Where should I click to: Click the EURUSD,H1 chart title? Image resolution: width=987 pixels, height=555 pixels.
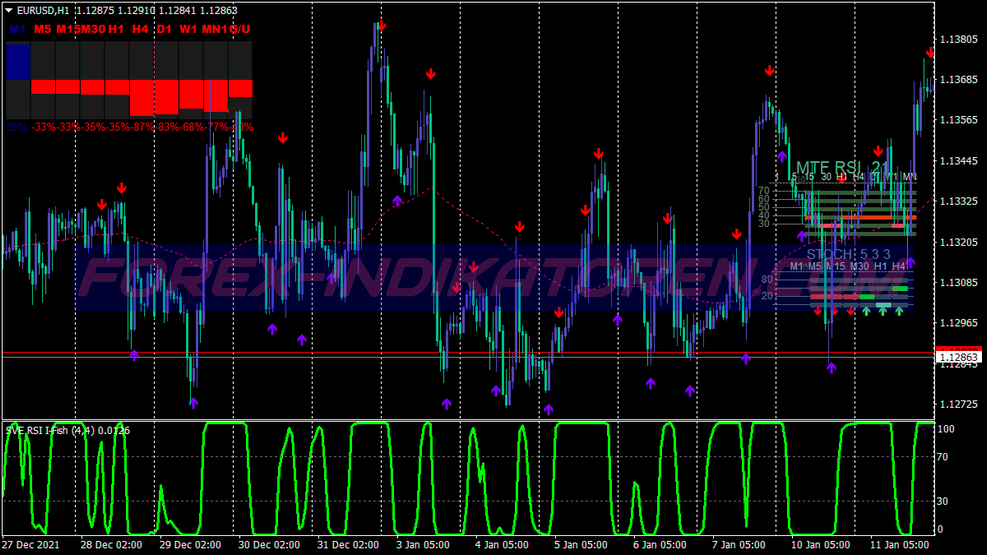coord(43,11)
